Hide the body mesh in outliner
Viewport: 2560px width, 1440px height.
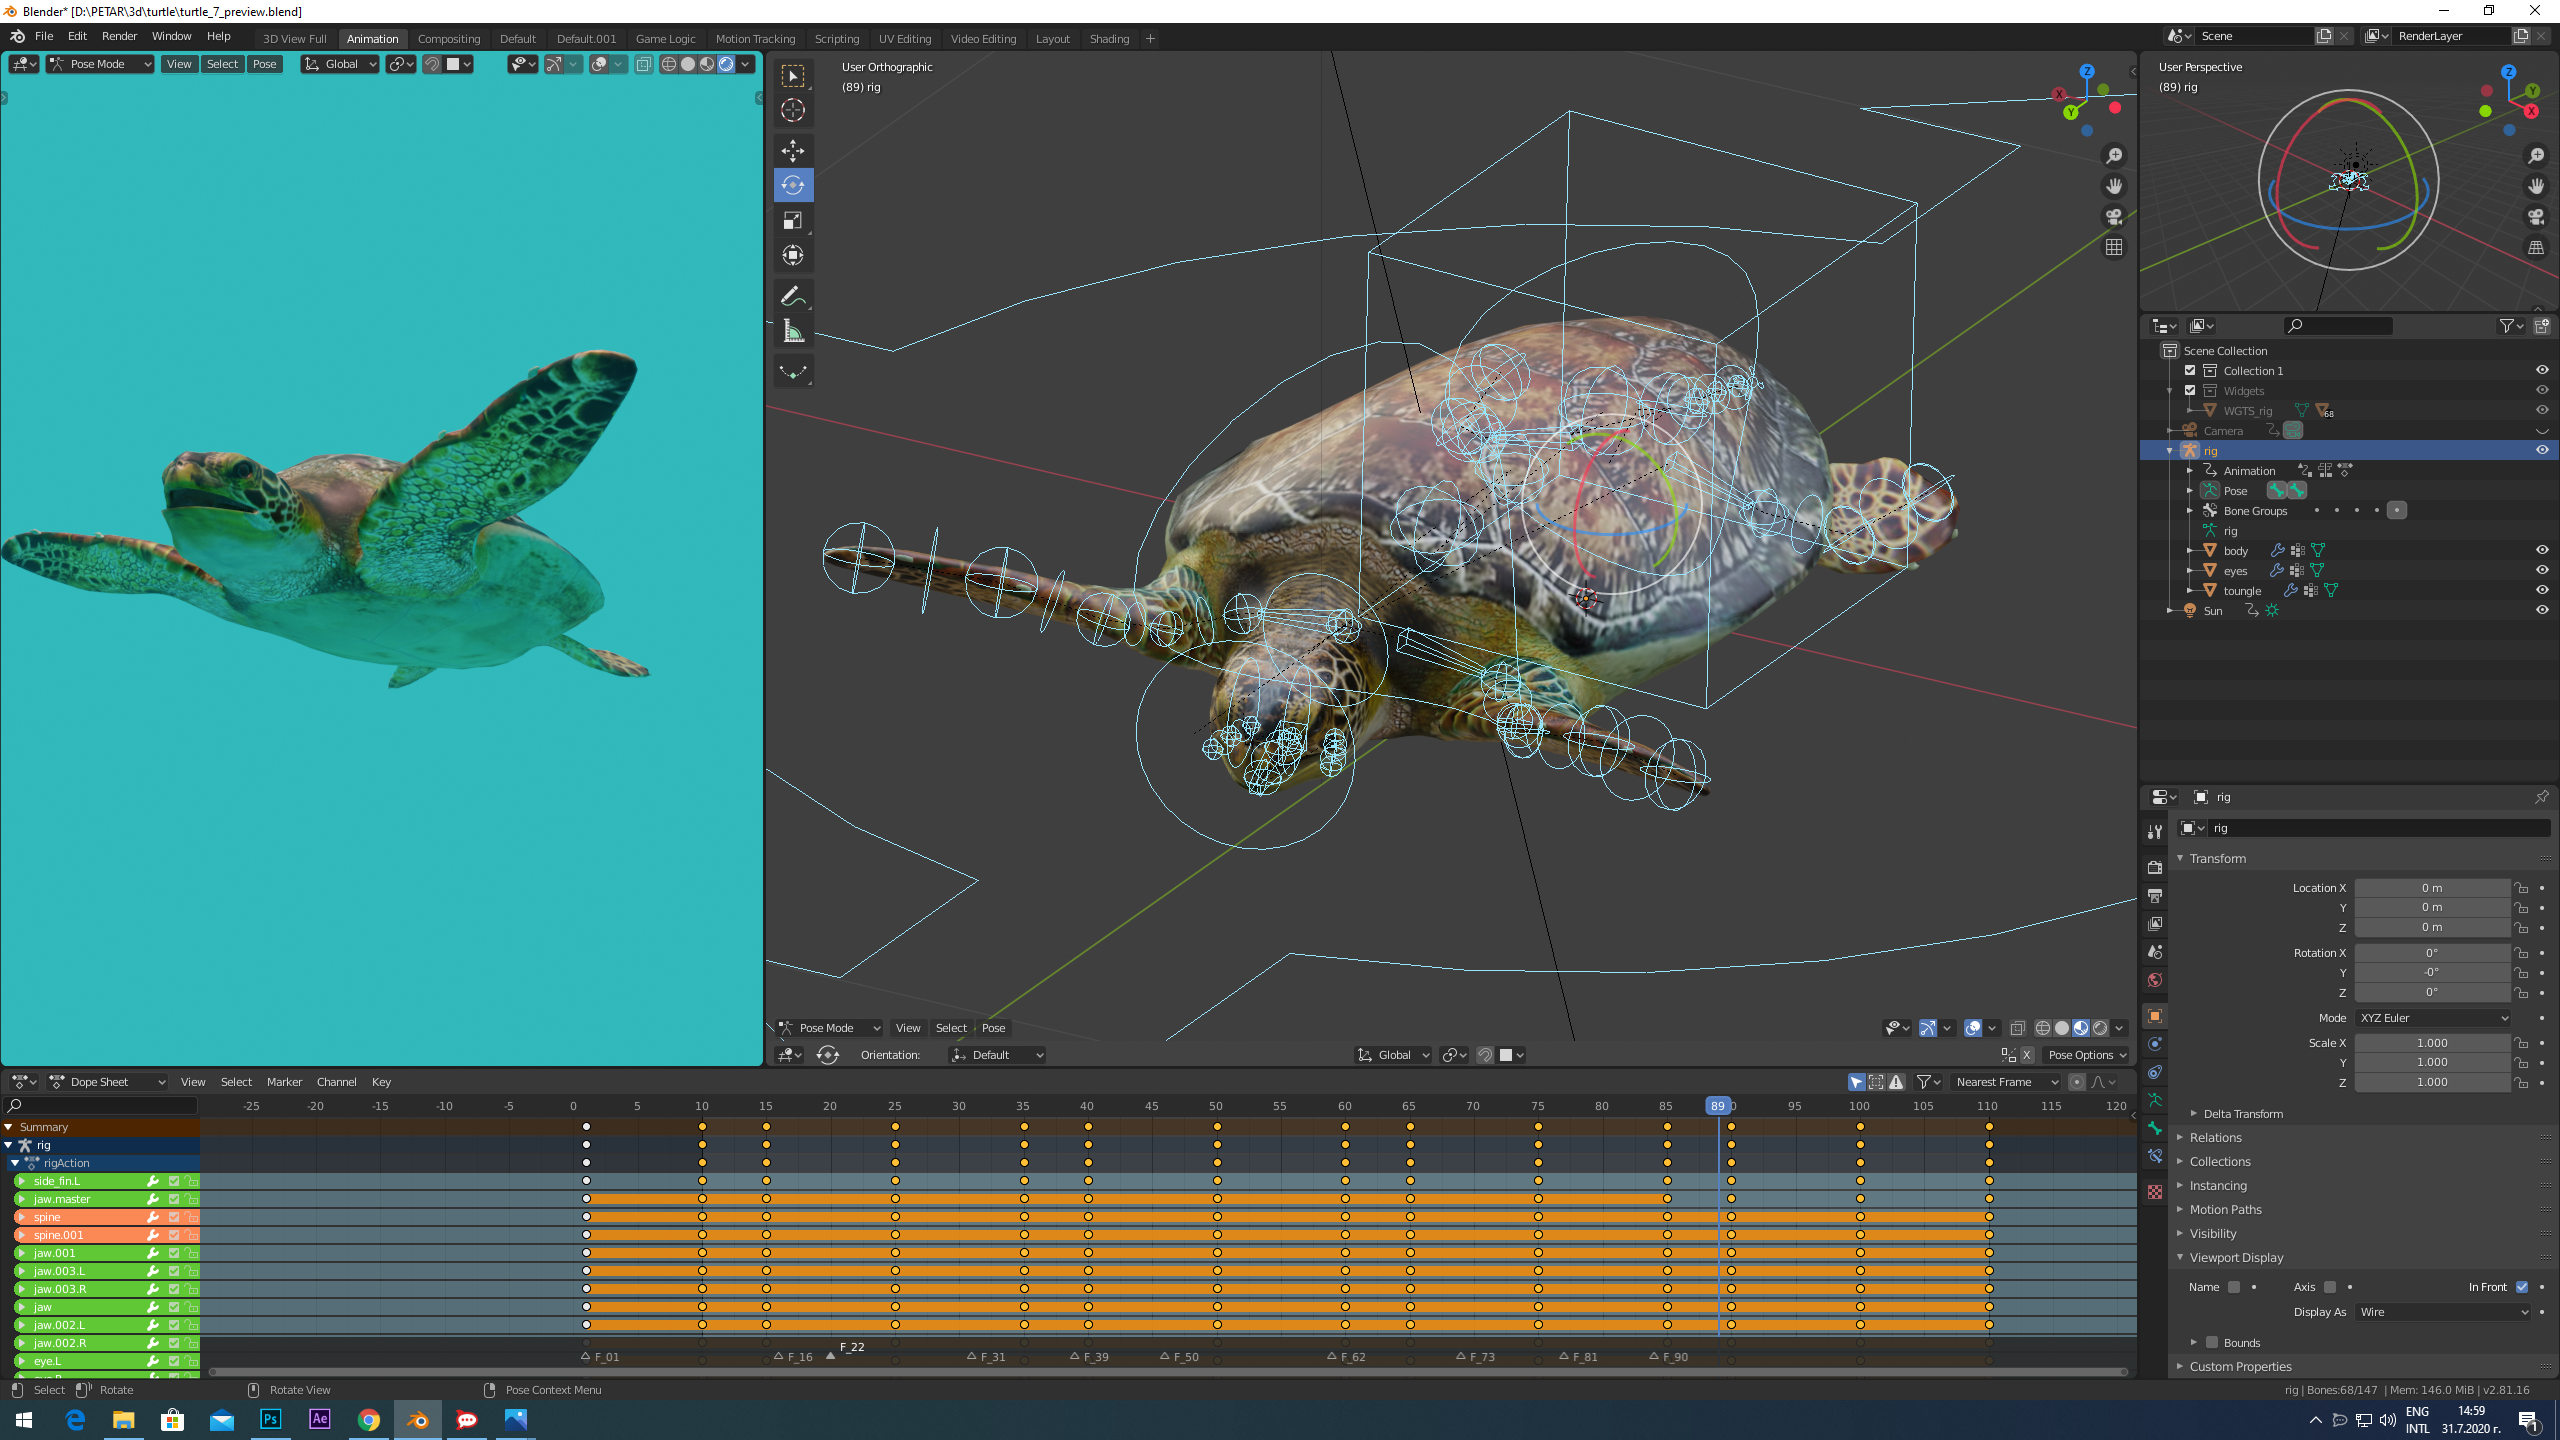coord(2542,550)
